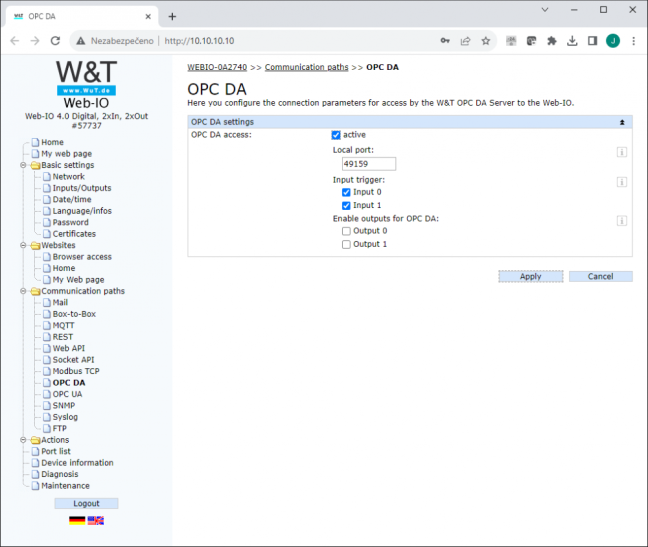Image resolution: width=648 pixels, height=547 pixels.
Task: Open Box-to-Box page
Action: tap(74, 314)
